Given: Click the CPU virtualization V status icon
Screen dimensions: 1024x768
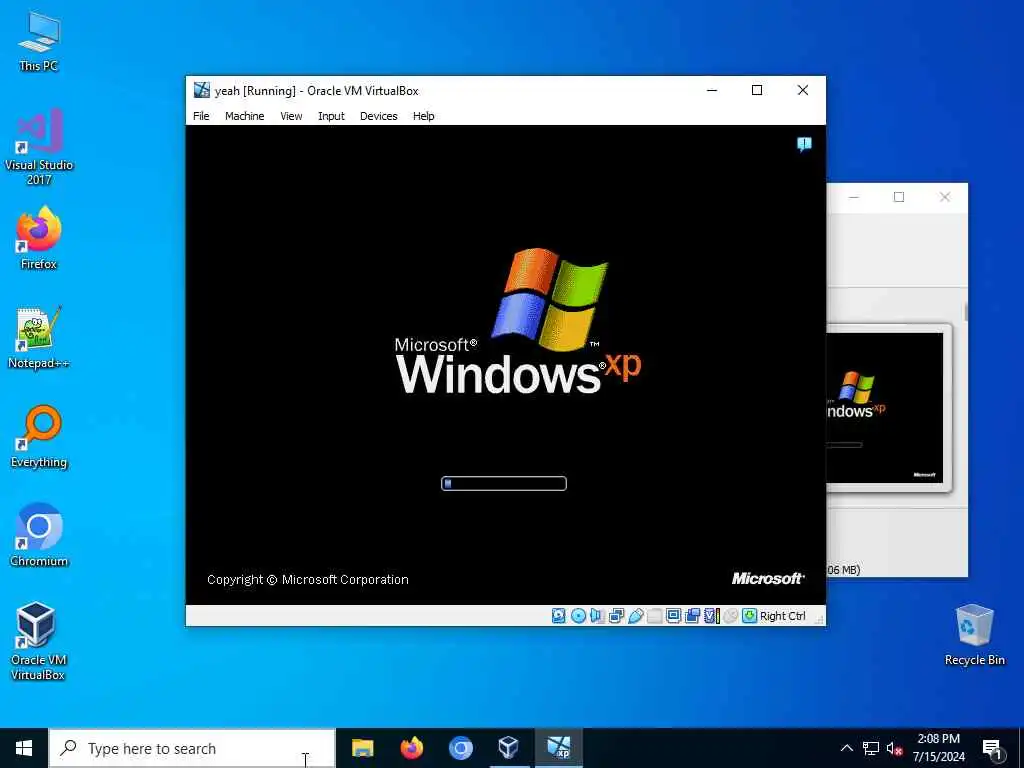Looking at the screenshot, I should pos(712,616).
